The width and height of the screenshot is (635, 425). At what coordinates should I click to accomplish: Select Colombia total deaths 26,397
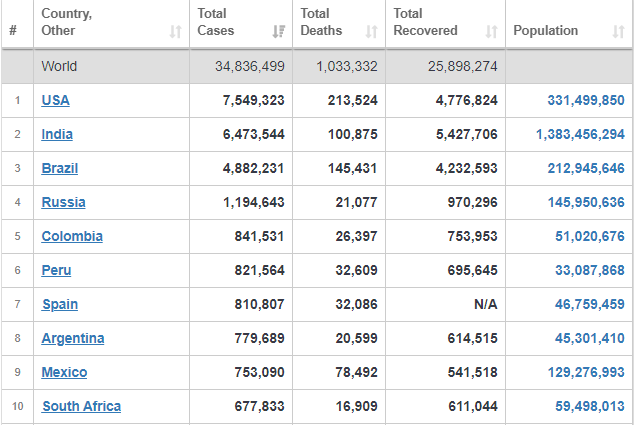356,236
